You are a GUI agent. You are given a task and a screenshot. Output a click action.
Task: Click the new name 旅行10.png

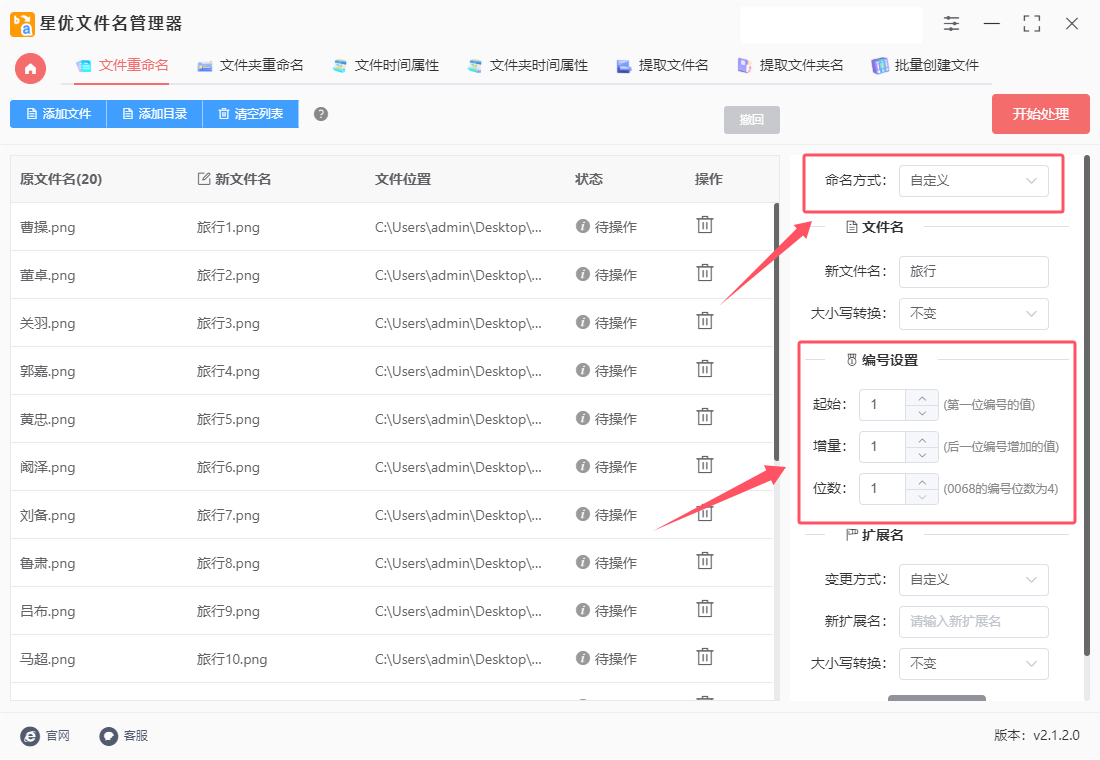tap(232, 660)
